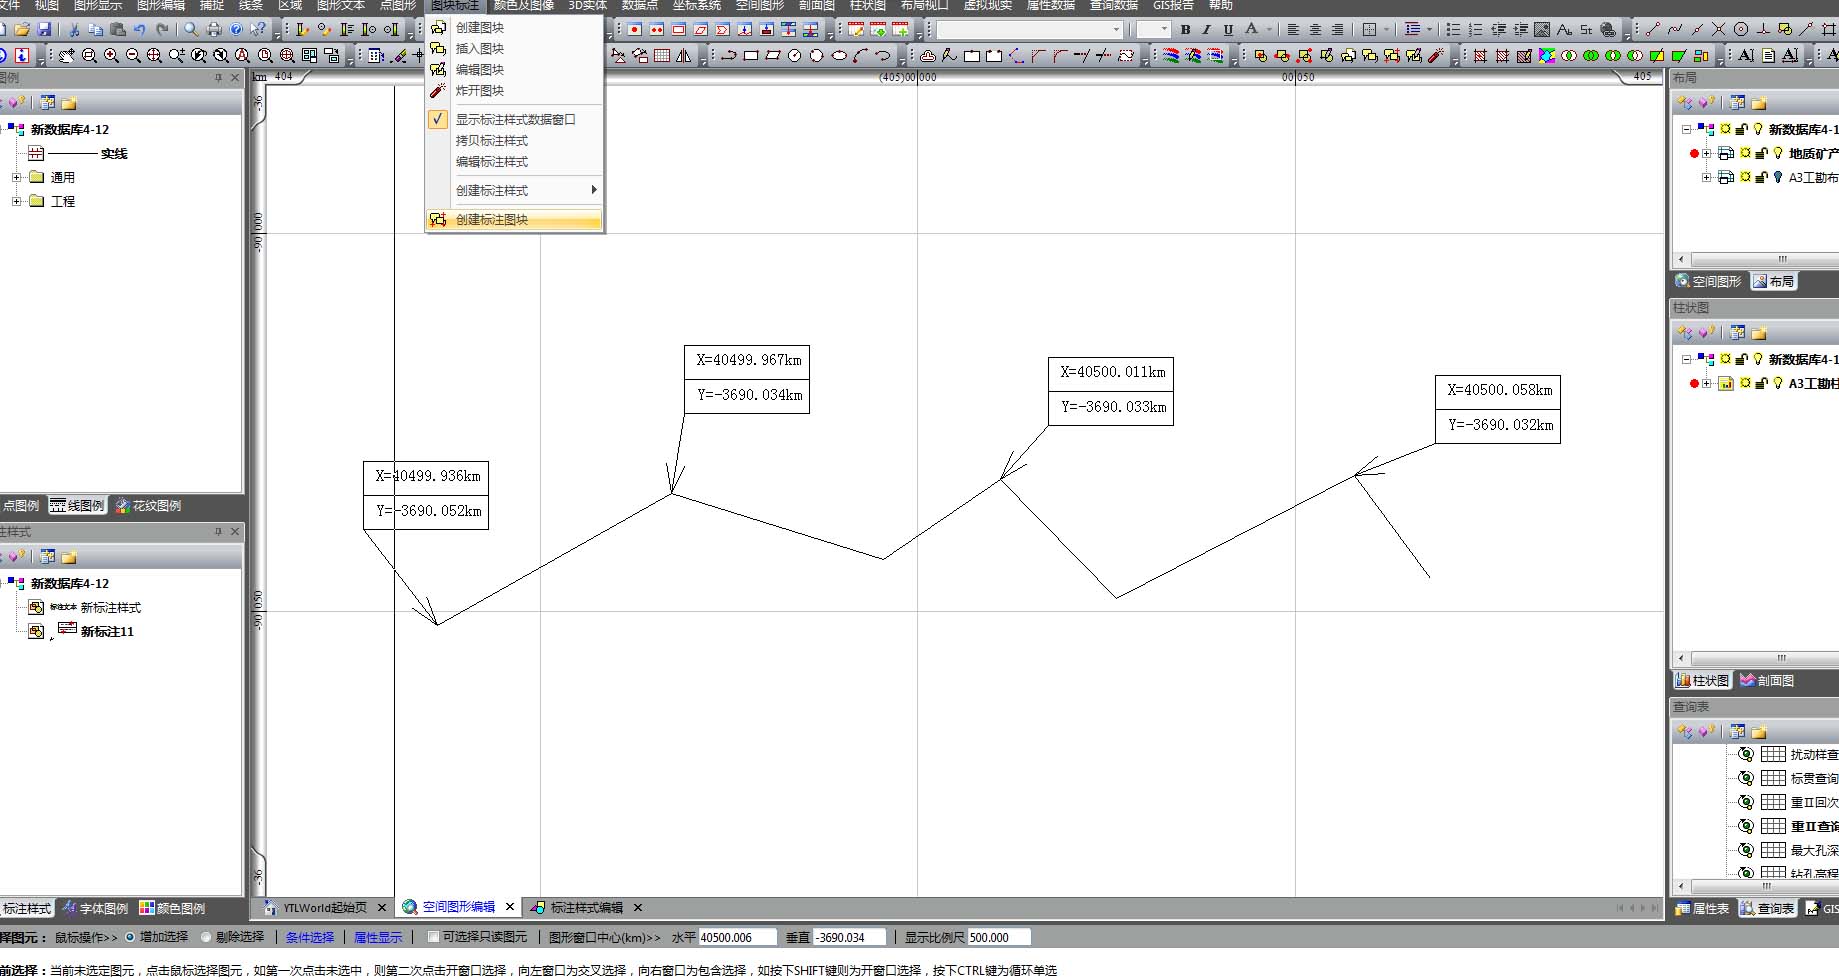Click the folder icon in the 布局 panel toolbar
The height and width of the screenshot is (980, 1839).
pos(1759,103)
